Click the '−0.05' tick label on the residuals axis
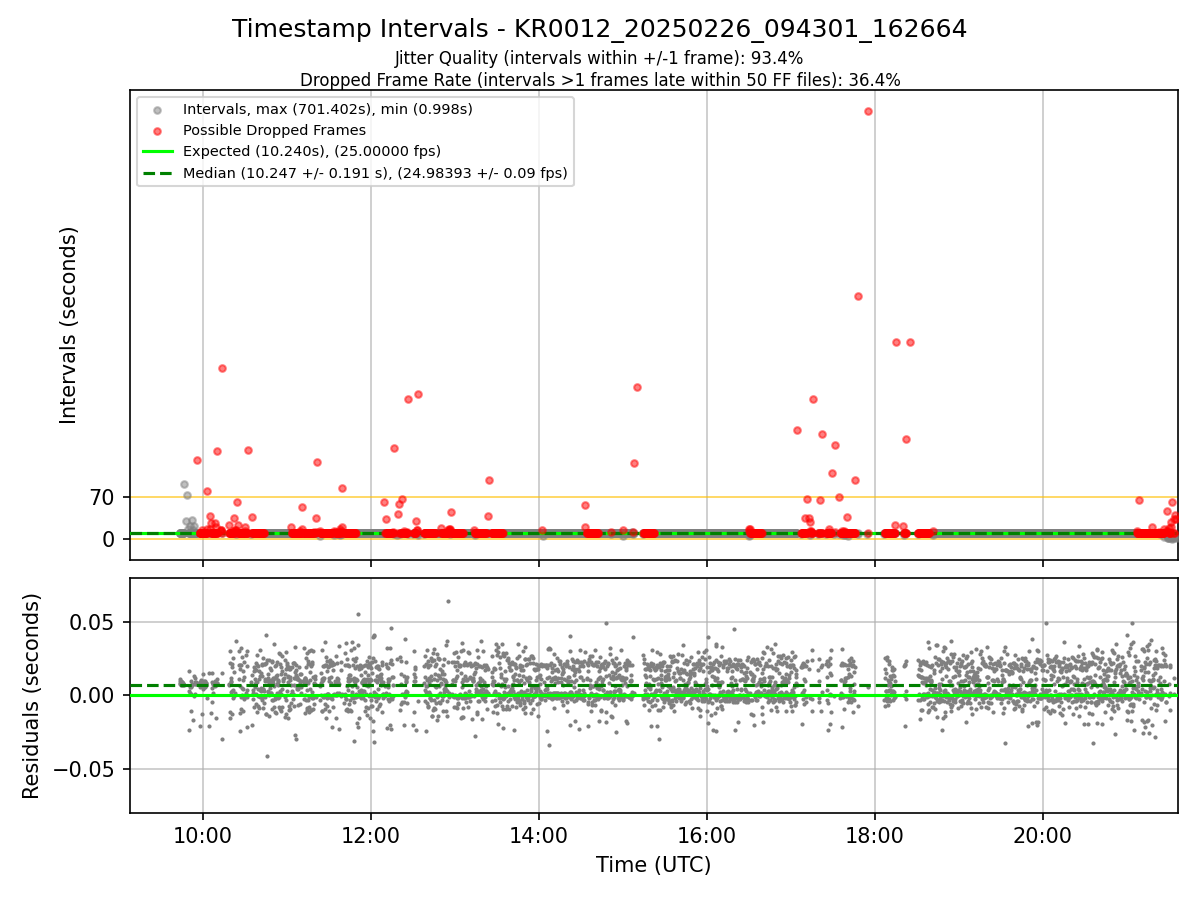The width and height of the screenshot is (1200, 900). point(86,769)
